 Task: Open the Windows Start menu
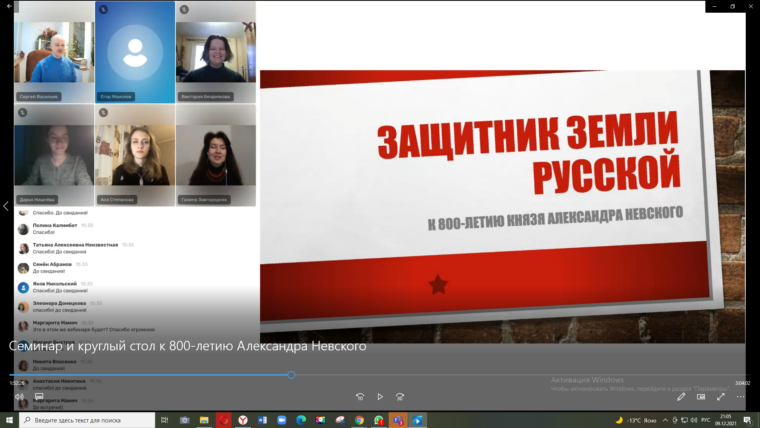[9, 420]
